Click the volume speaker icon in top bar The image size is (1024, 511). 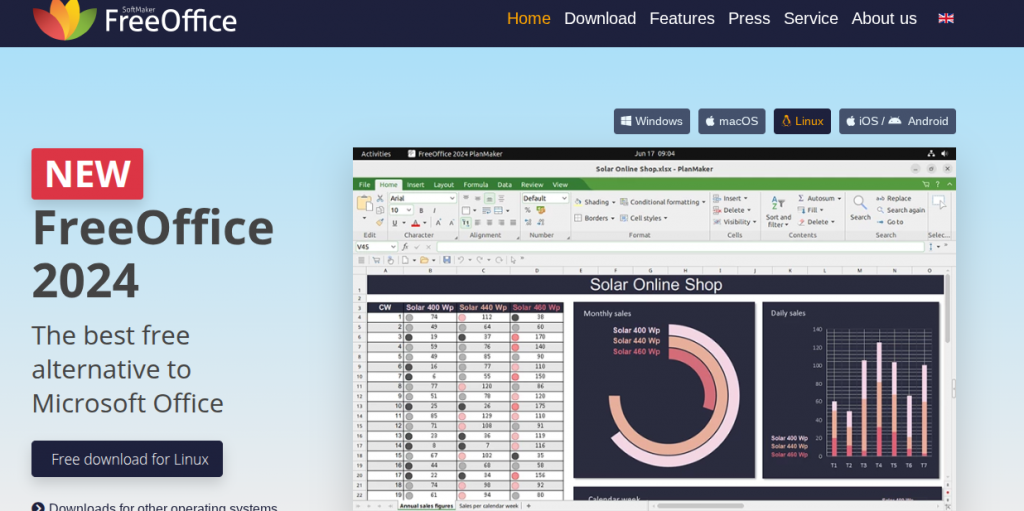pos(944,154)
